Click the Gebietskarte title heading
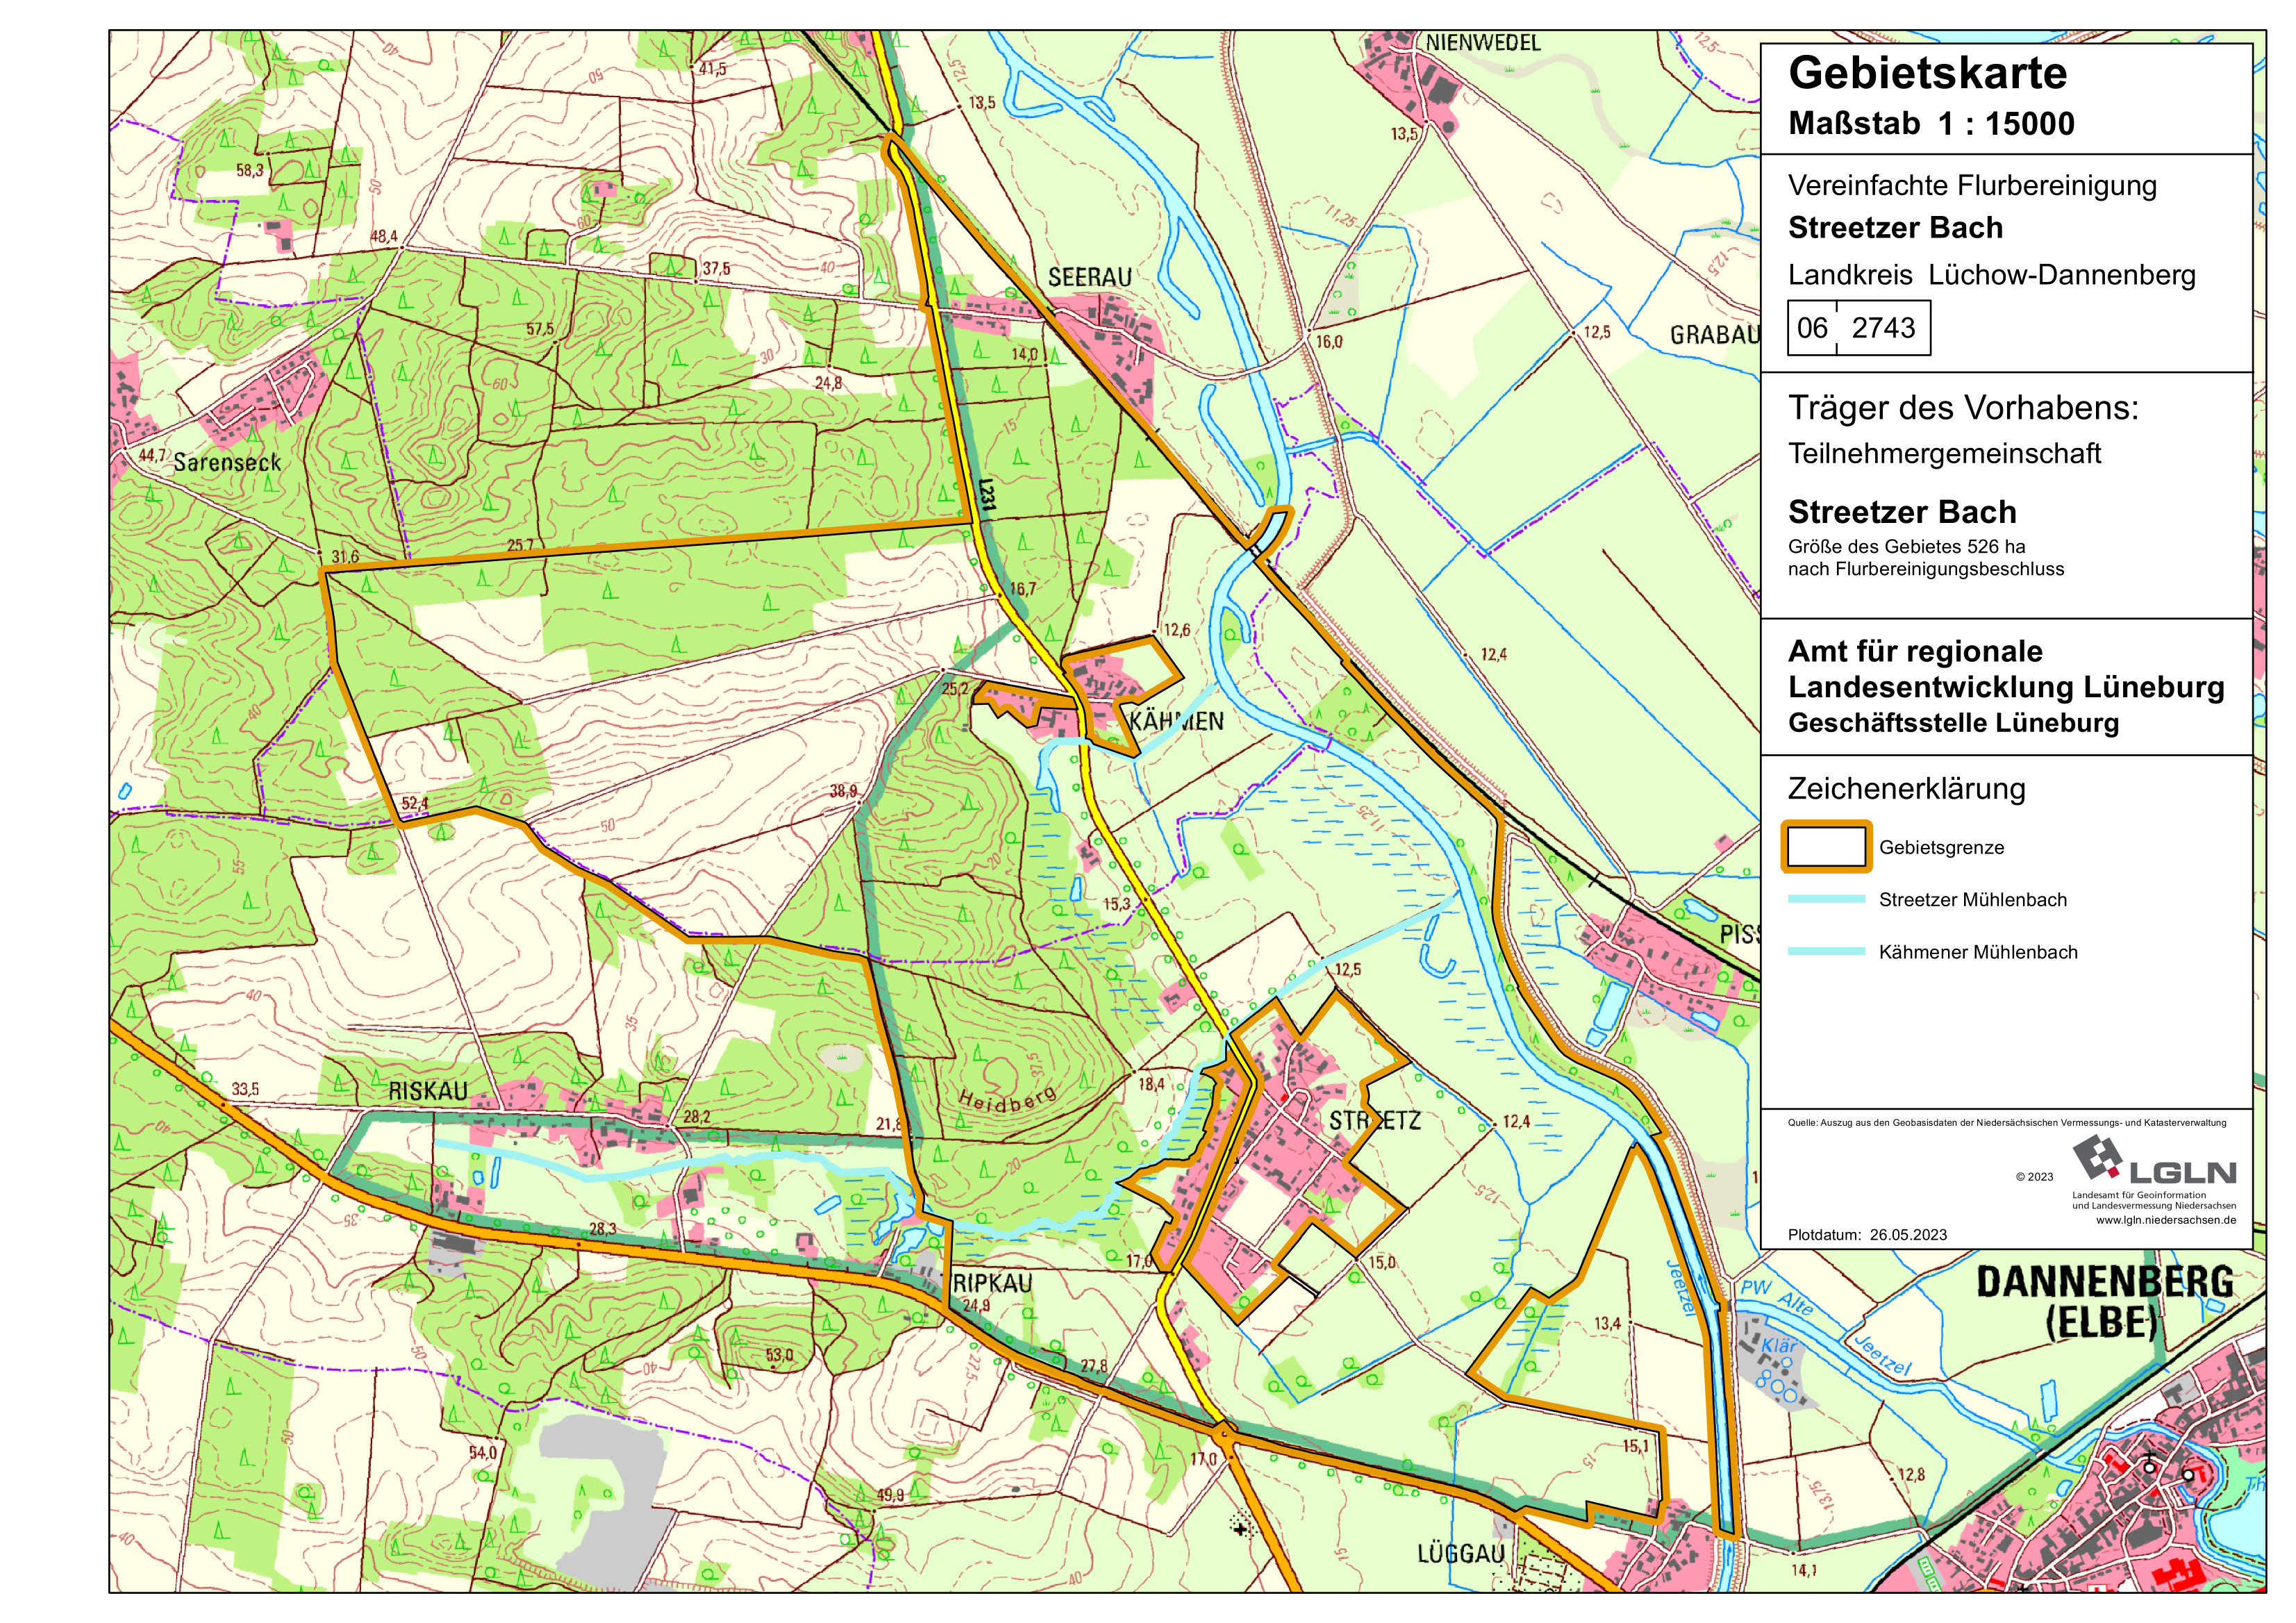Image resolution: width=2296 pixels, height=1623 pixels. (x=1927, y=73)
